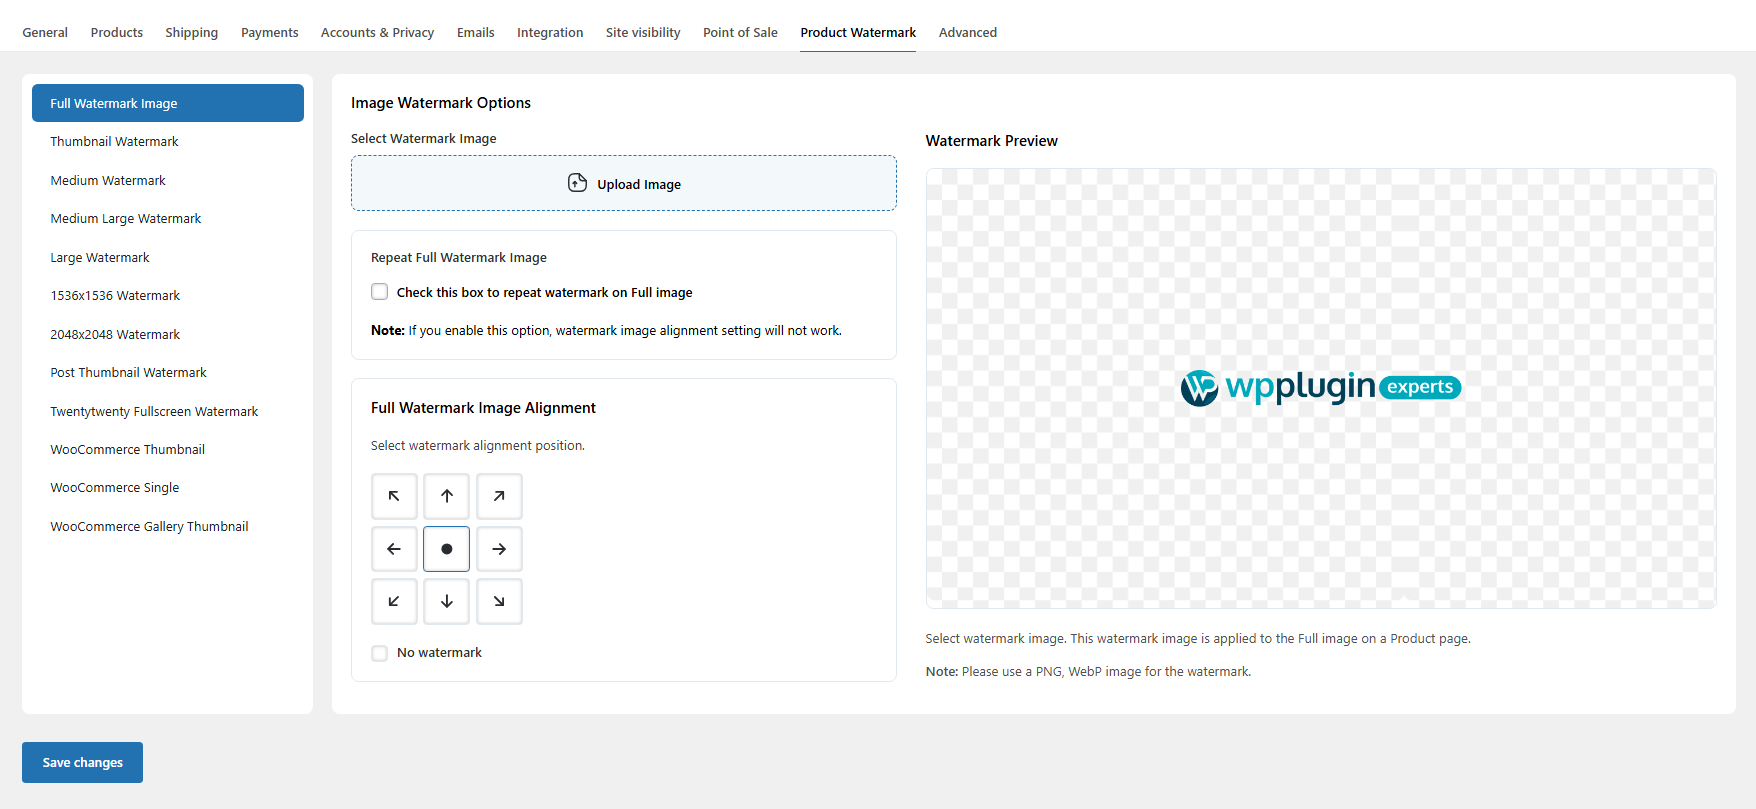Click the alignment setting will not work note

[606, 330]
